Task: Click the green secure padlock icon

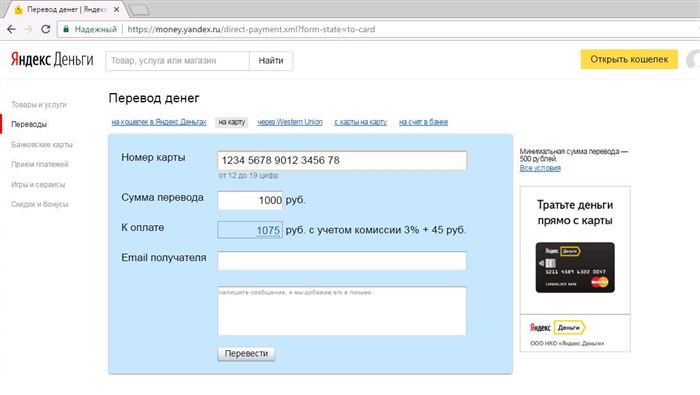Action: (66, 29)
